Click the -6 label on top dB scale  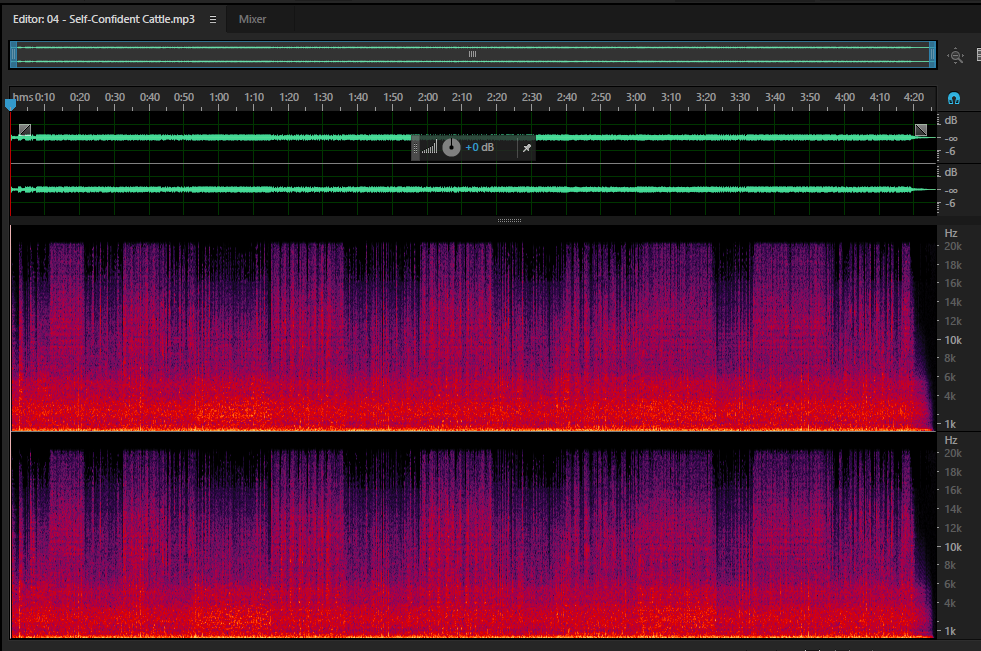(950, 152)
